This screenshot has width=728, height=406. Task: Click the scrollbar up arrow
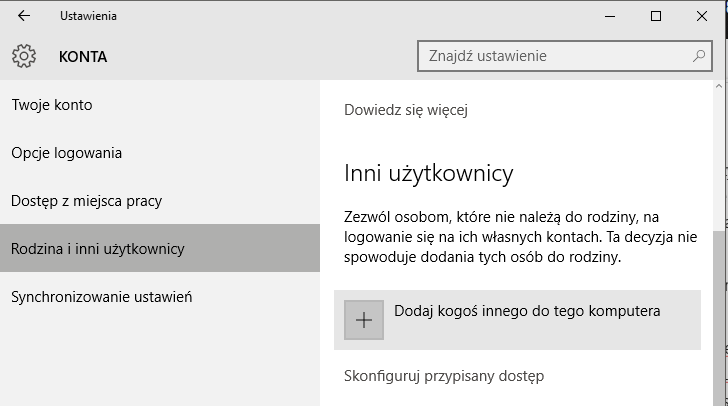719,86
